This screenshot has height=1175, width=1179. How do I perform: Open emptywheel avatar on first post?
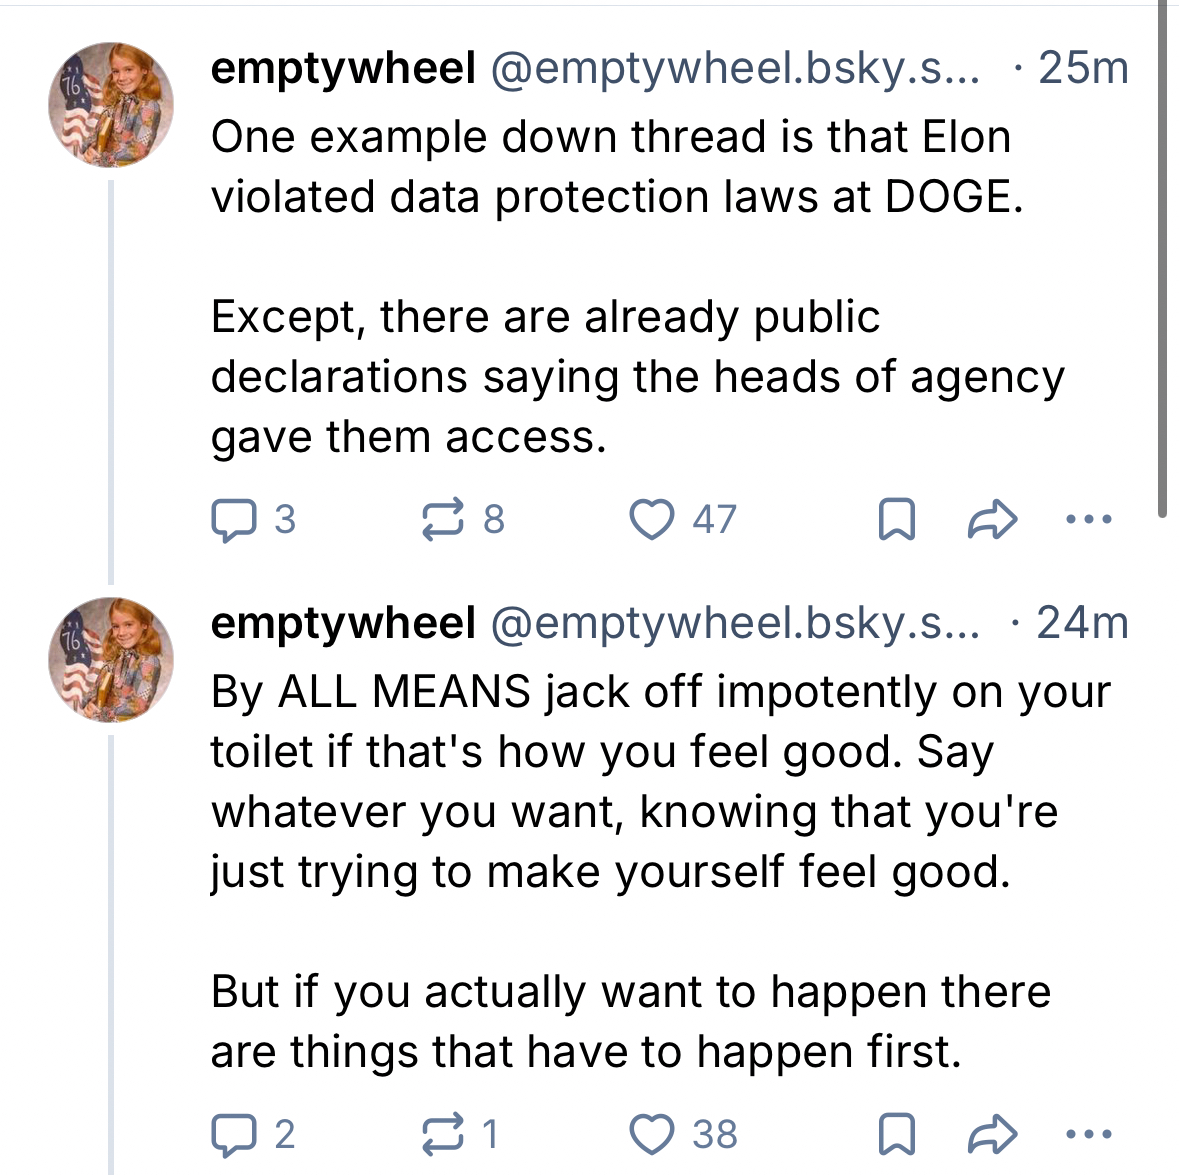(111, 105)
